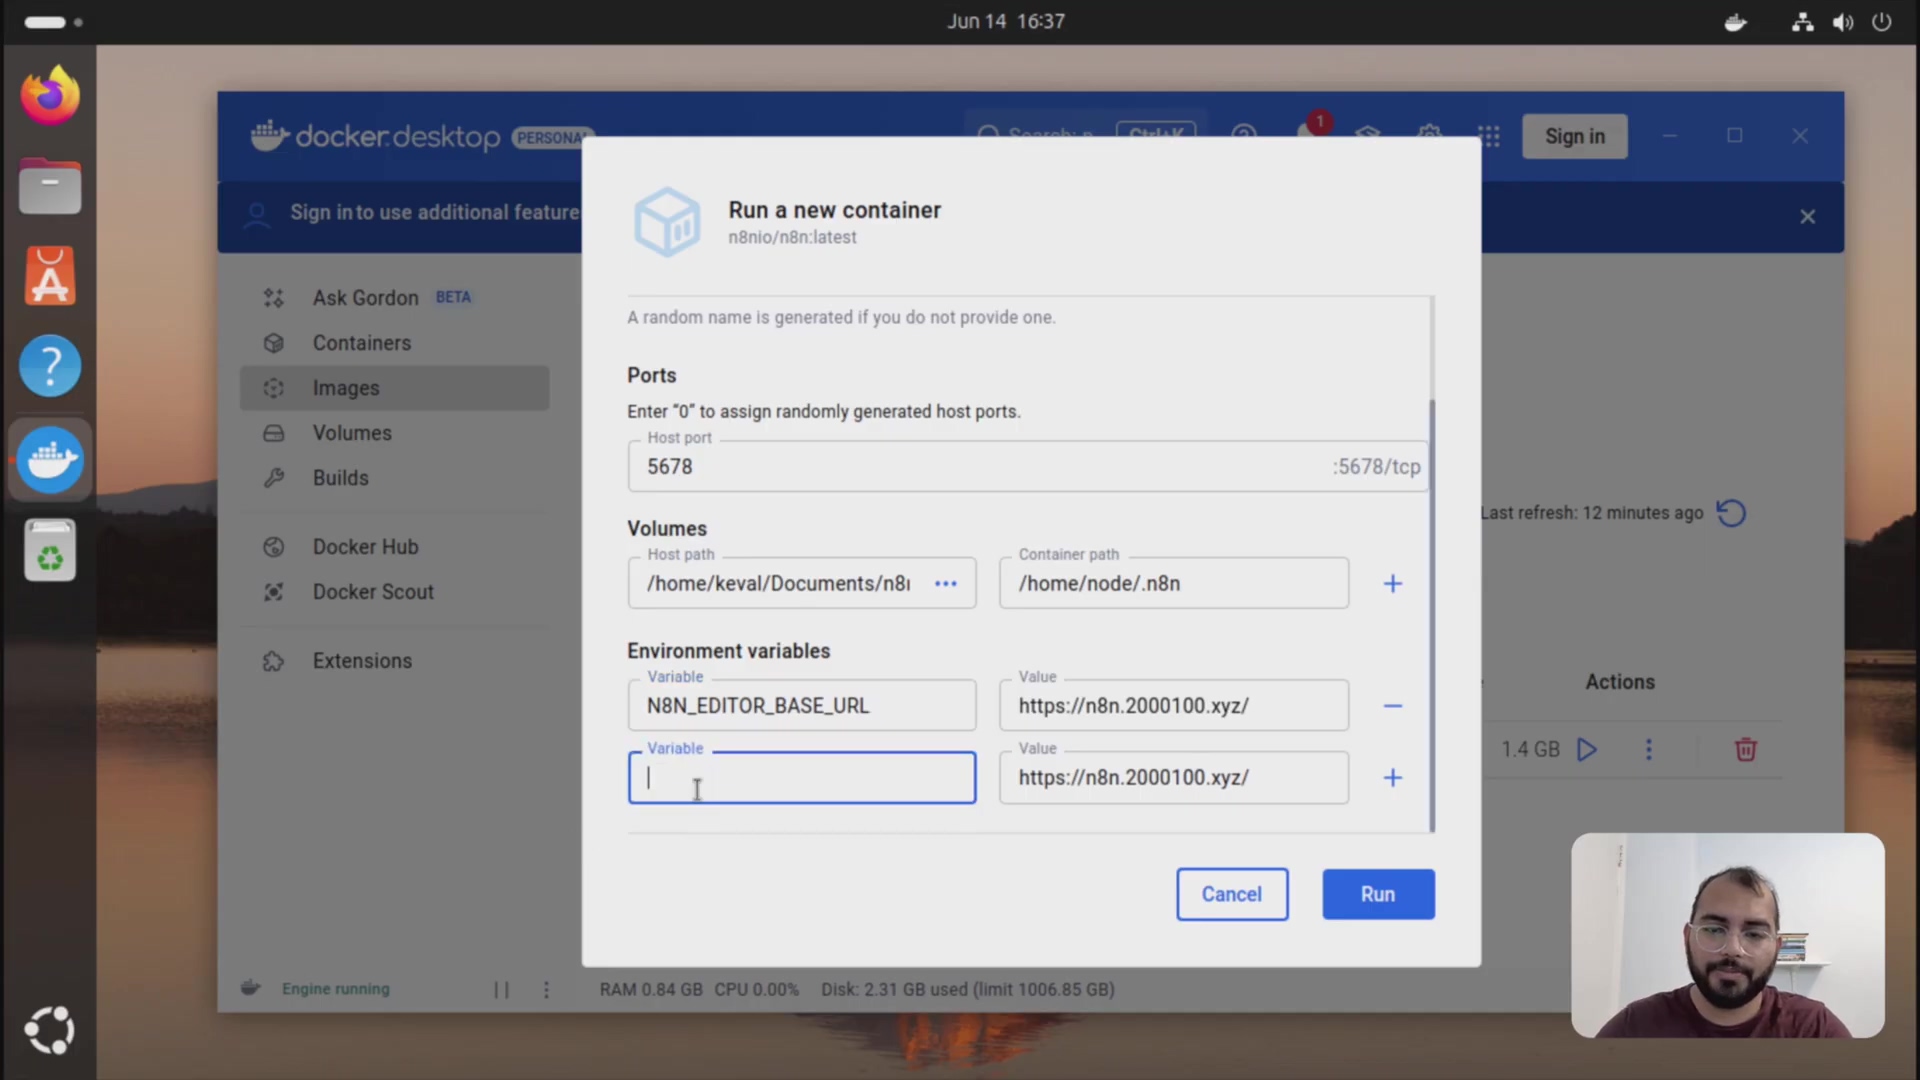This screenshot has width=1920, height=1080.
Task: Open engine options dots in status bar
Action: (x=546, y=989)
